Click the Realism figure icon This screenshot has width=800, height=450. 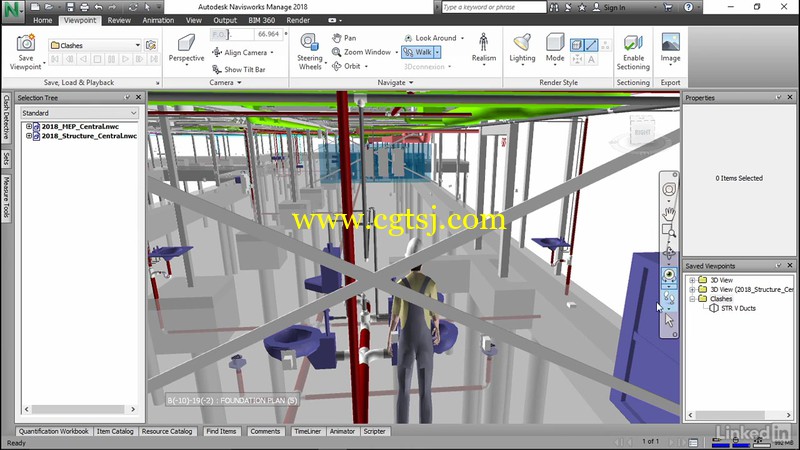[483, 43]
